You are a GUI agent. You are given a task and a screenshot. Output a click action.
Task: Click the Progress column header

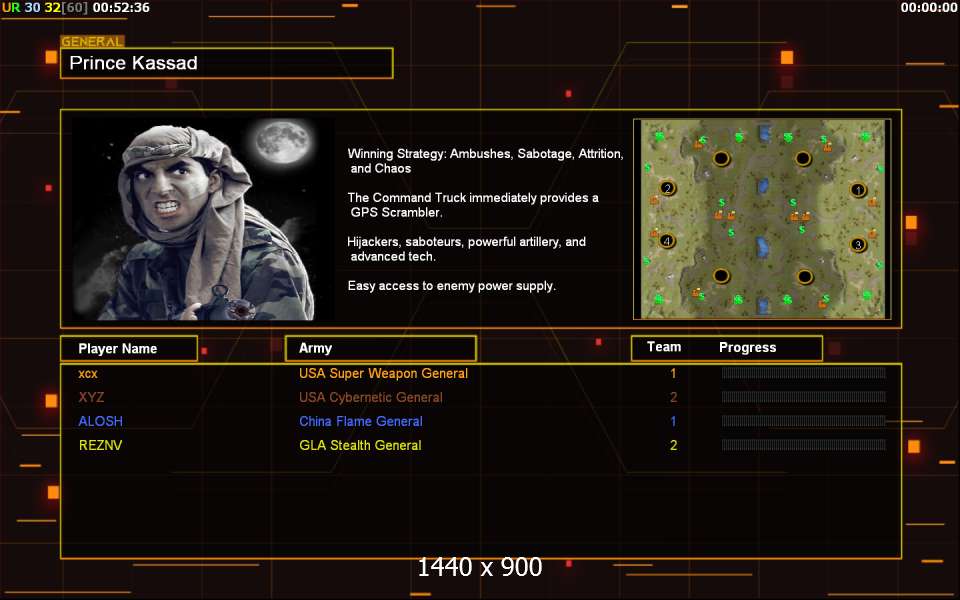(x=747, y=348)
